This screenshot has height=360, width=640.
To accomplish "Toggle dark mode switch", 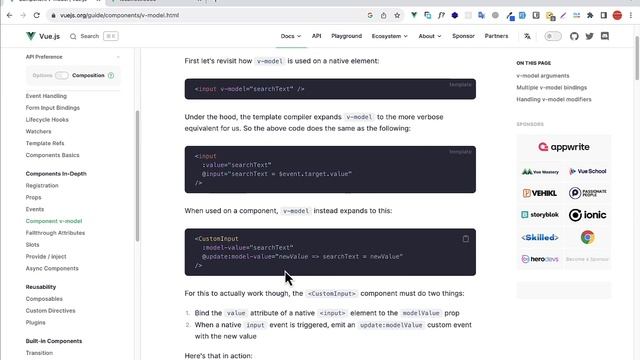I will [553, 36].
